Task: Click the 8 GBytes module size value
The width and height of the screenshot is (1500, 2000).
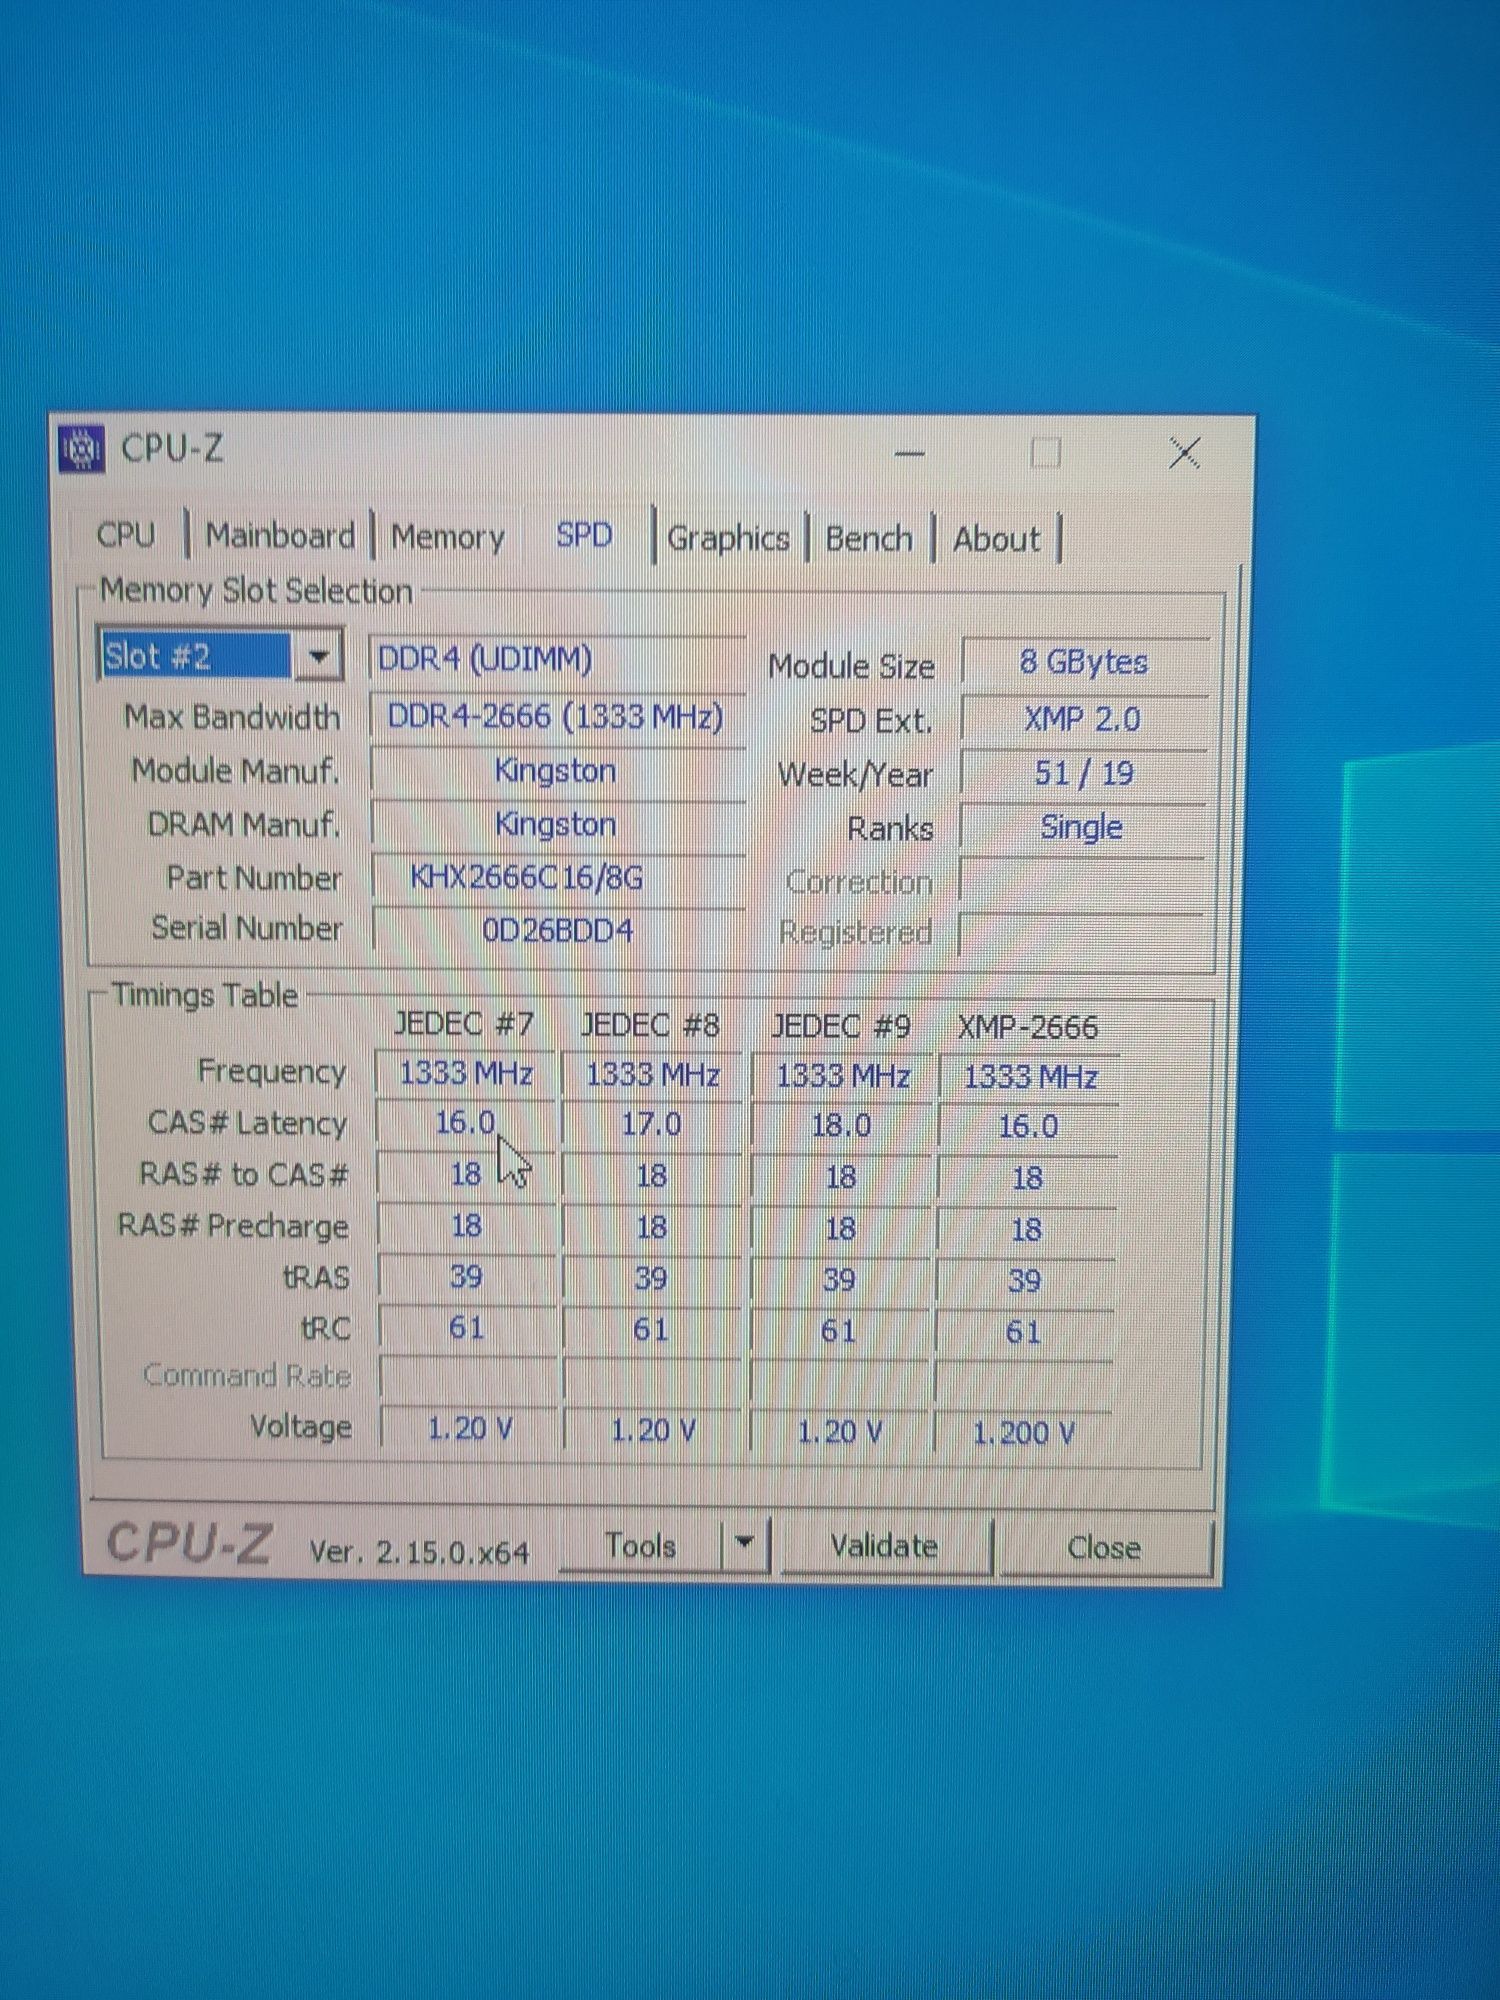Action: coord(1085,662)
